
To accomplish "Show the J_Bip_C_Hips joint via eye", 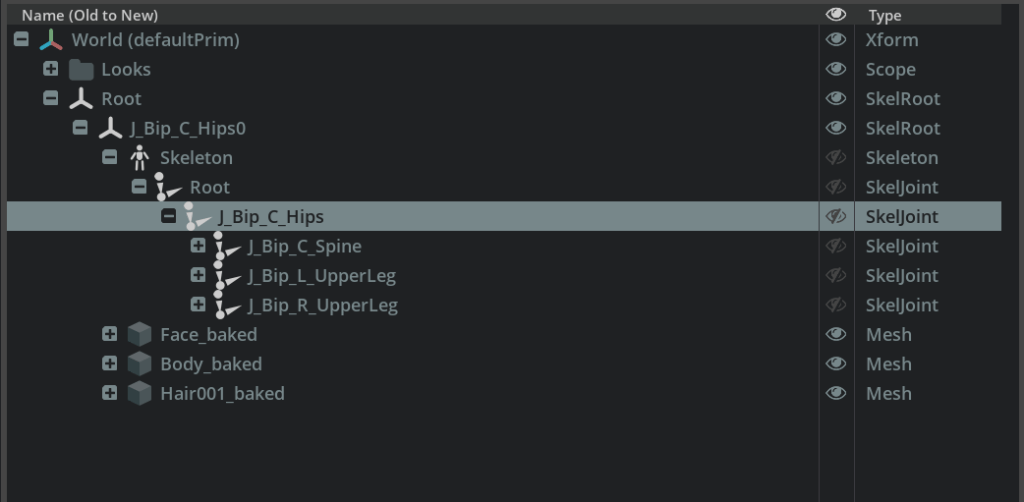I will (x=836, y=217).
